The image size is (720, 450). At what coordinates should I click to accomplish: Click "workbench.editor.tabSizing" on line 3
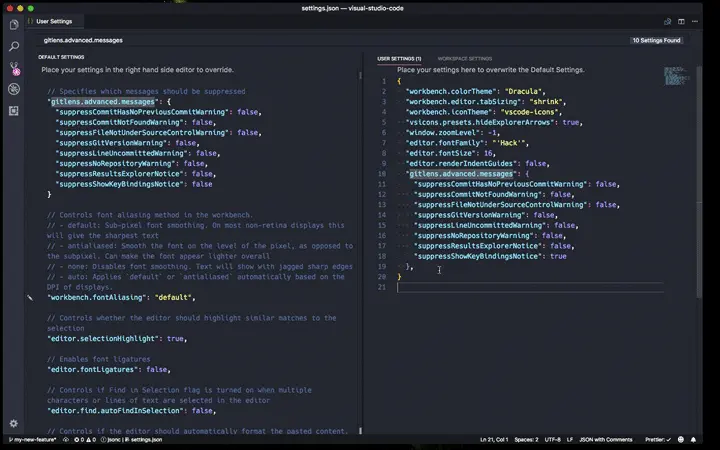pos(463,102)
